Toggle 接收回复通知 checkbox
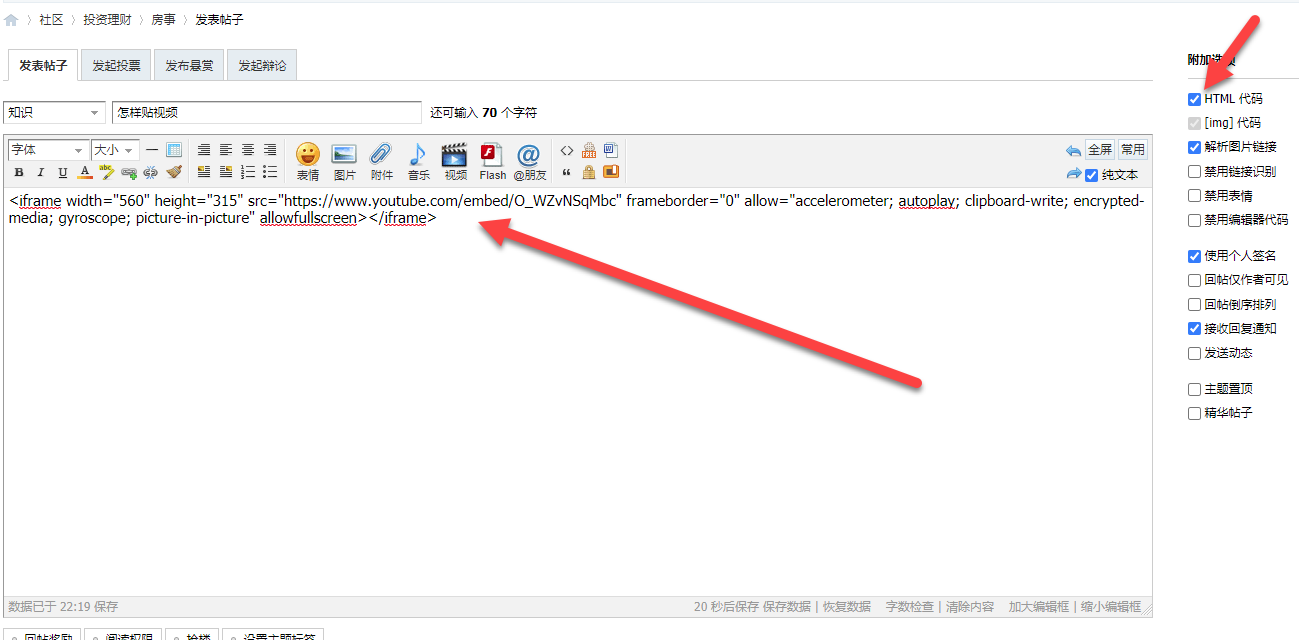This screenshot has width=1299, height=640. tap(1194, 328)
